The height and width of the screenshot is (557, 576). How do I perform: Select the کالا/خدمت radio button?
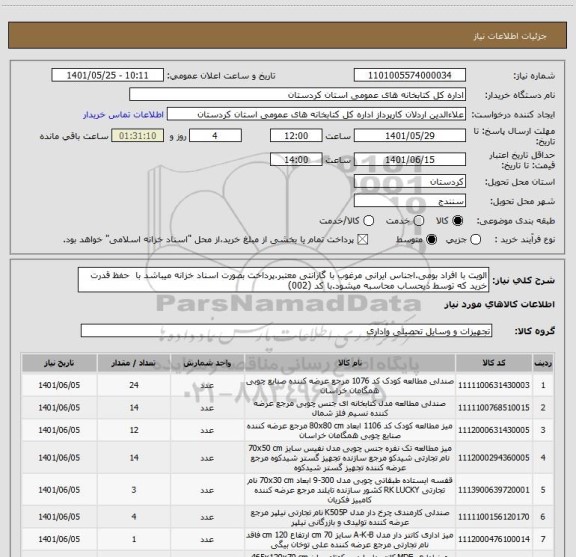tap(368, 221)
